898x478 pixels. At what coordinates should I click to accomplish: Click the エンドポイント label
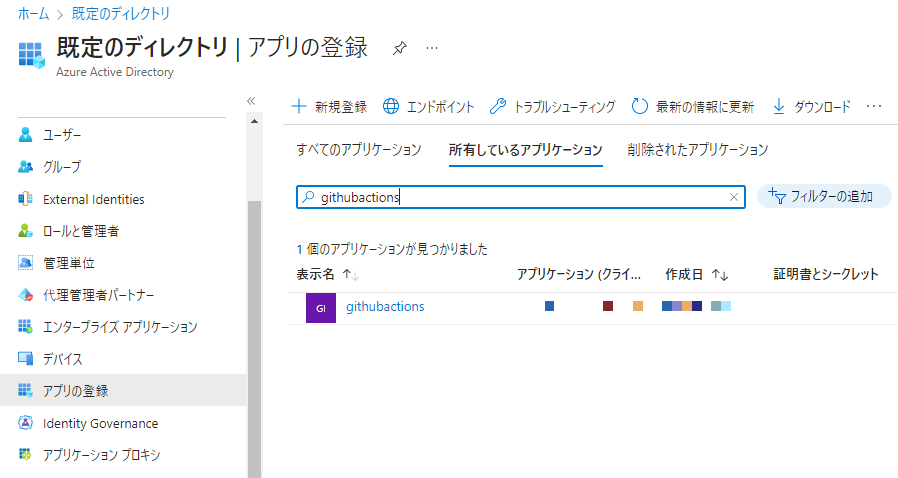[440, 107]
